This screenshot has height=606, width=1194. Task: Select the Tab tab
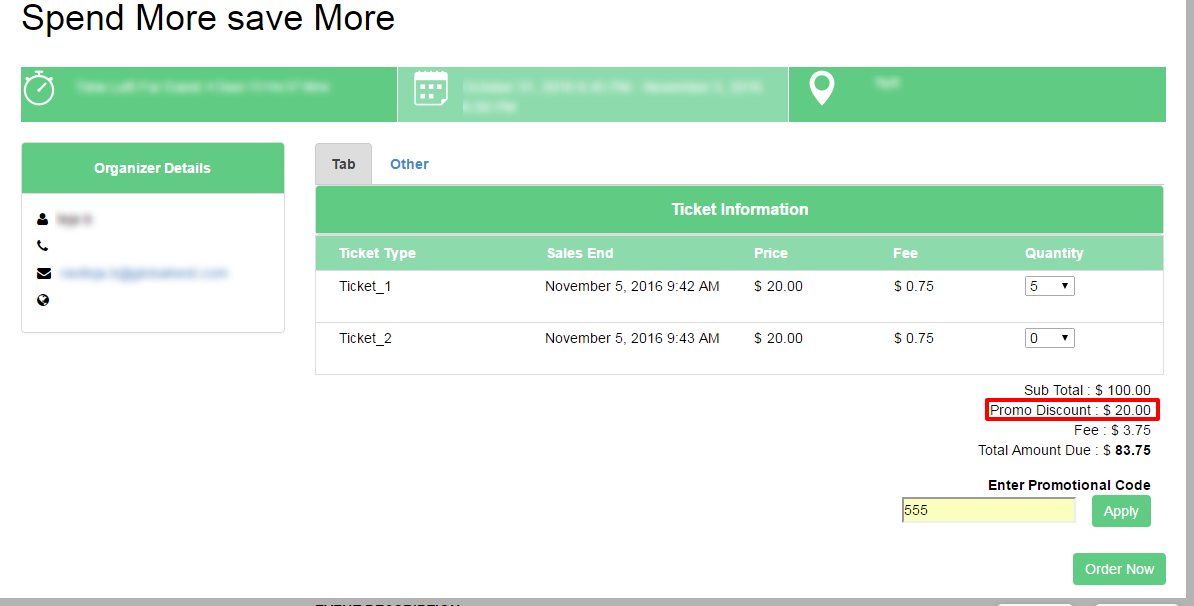point(343,164)
